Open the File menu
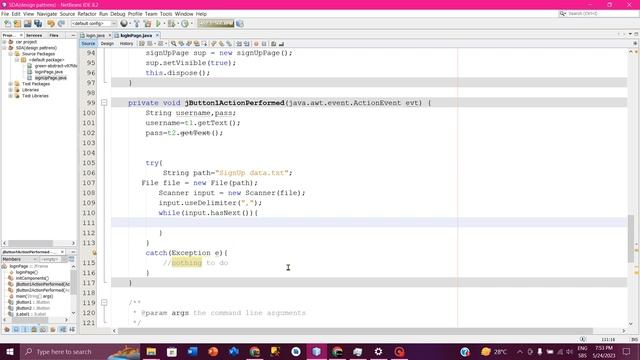This screenshot has height=360, width=640. point(5,14)
